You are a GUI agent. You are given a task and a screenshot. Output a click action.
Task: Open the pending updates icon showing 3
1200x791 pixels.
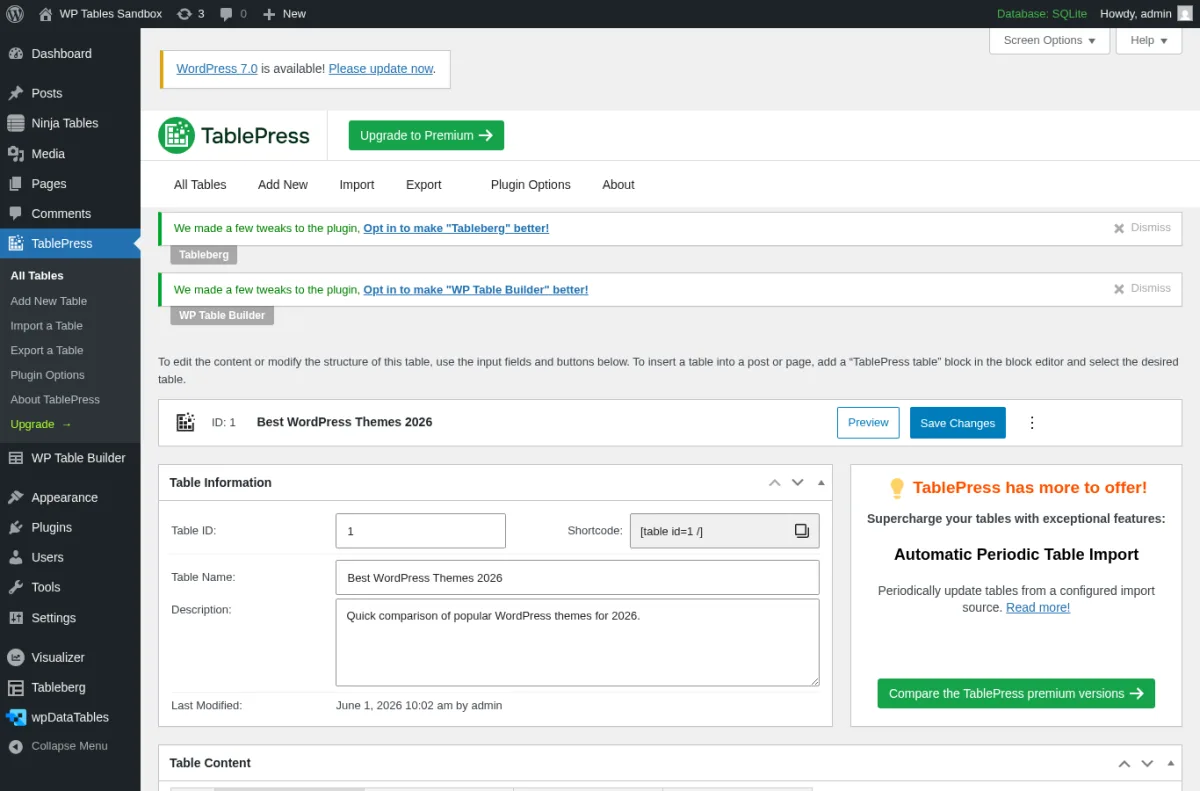pyautogui.click(x=190, y=14)
